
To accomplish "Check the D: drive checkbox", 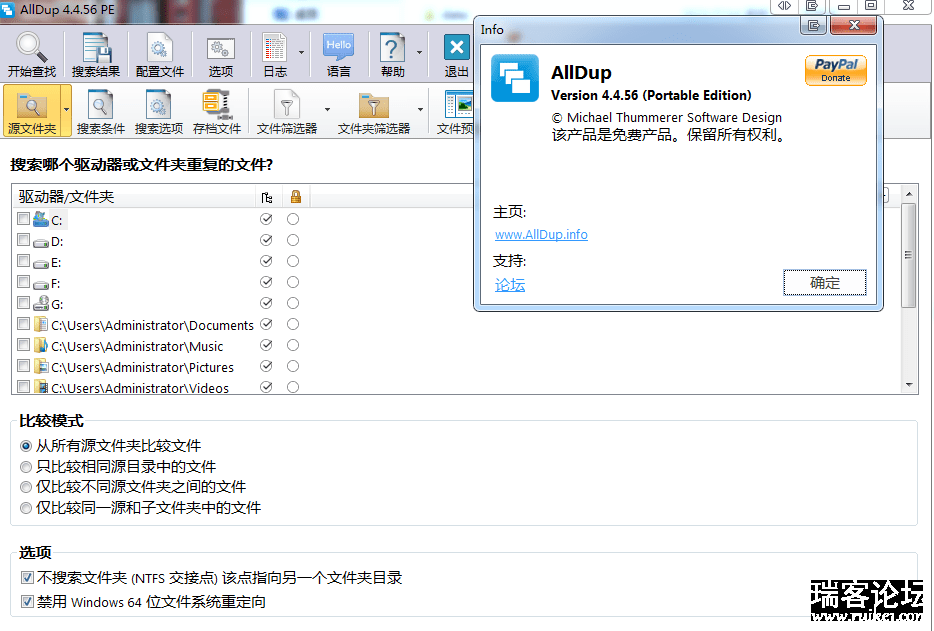I will [23, 240].
